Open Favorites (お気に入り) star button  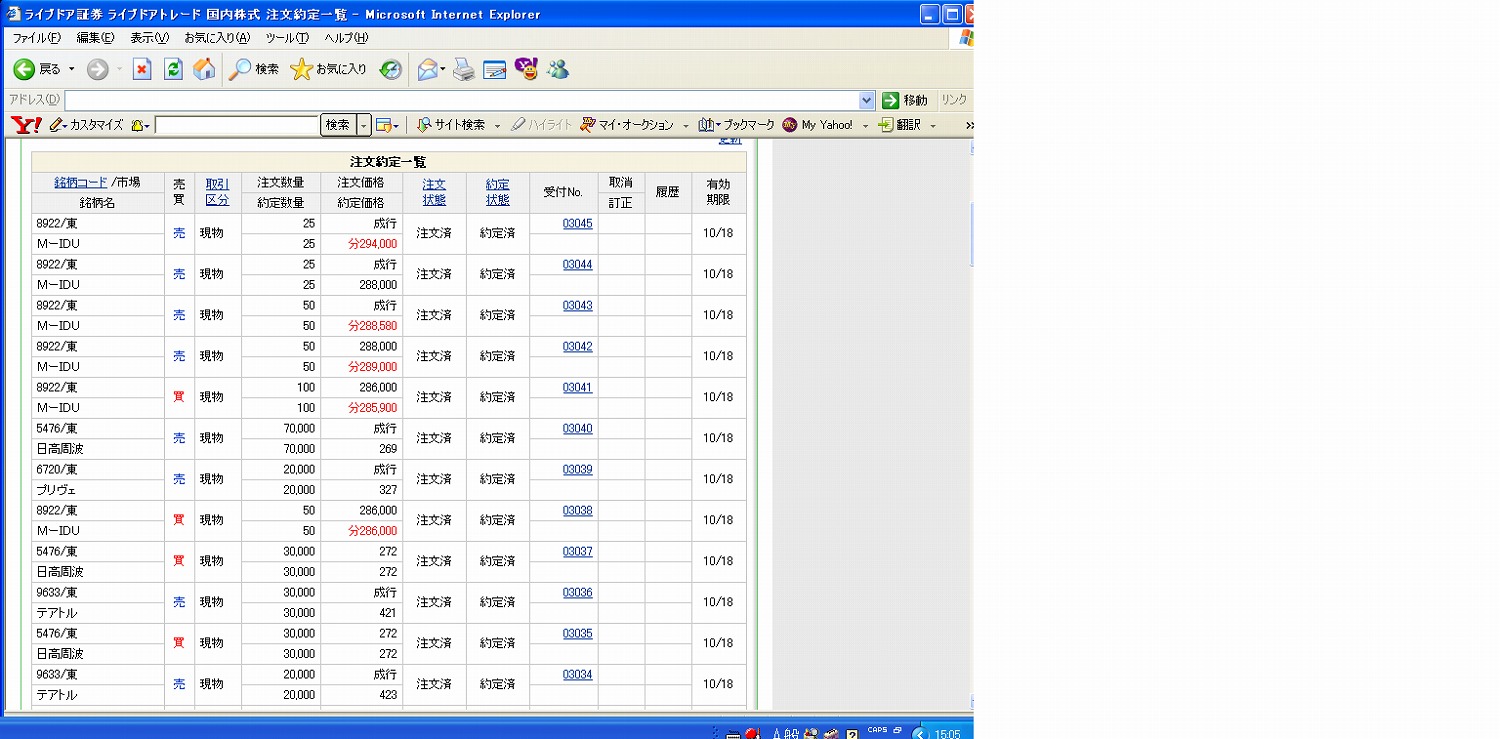(x=329, y=69)
